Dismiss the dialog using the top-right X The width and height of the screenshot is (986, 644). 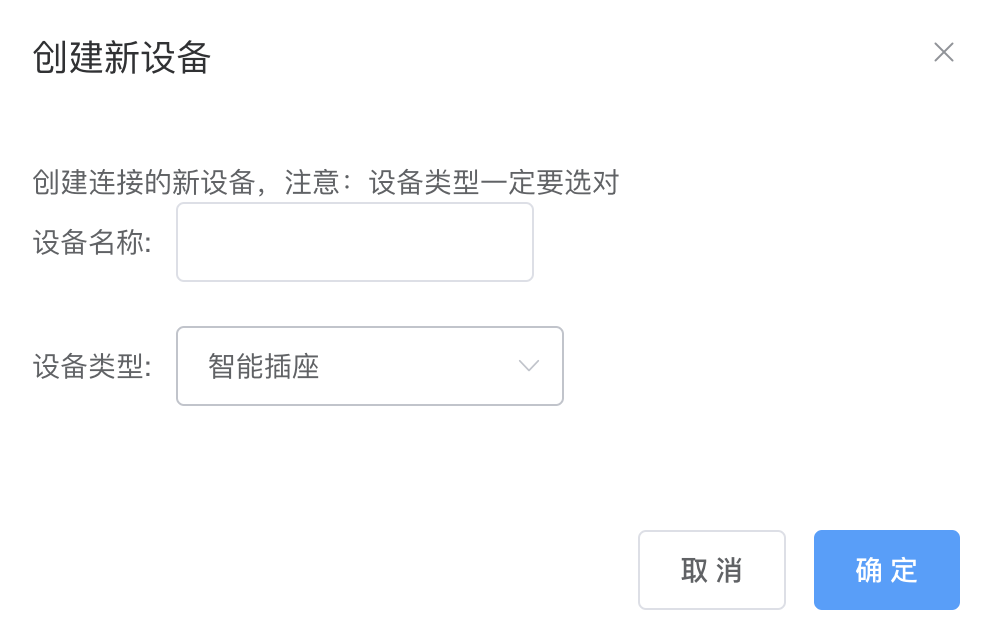943,53
